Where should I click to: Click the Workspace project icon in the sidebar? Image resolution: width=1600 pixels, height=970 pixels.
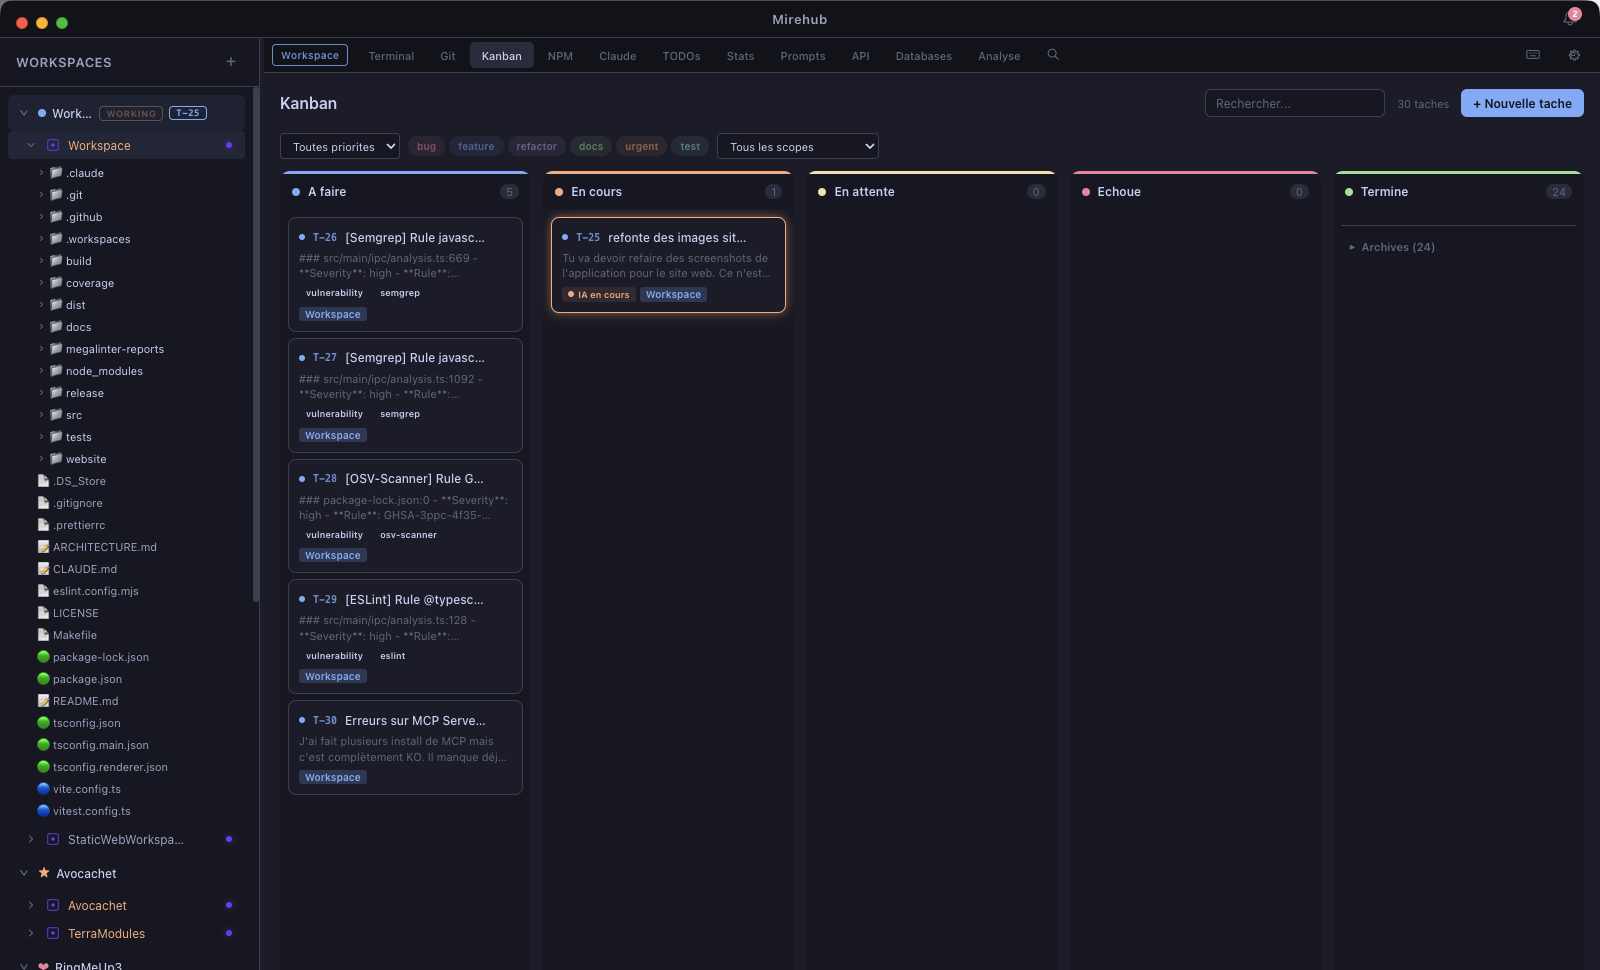coord(52,145)
